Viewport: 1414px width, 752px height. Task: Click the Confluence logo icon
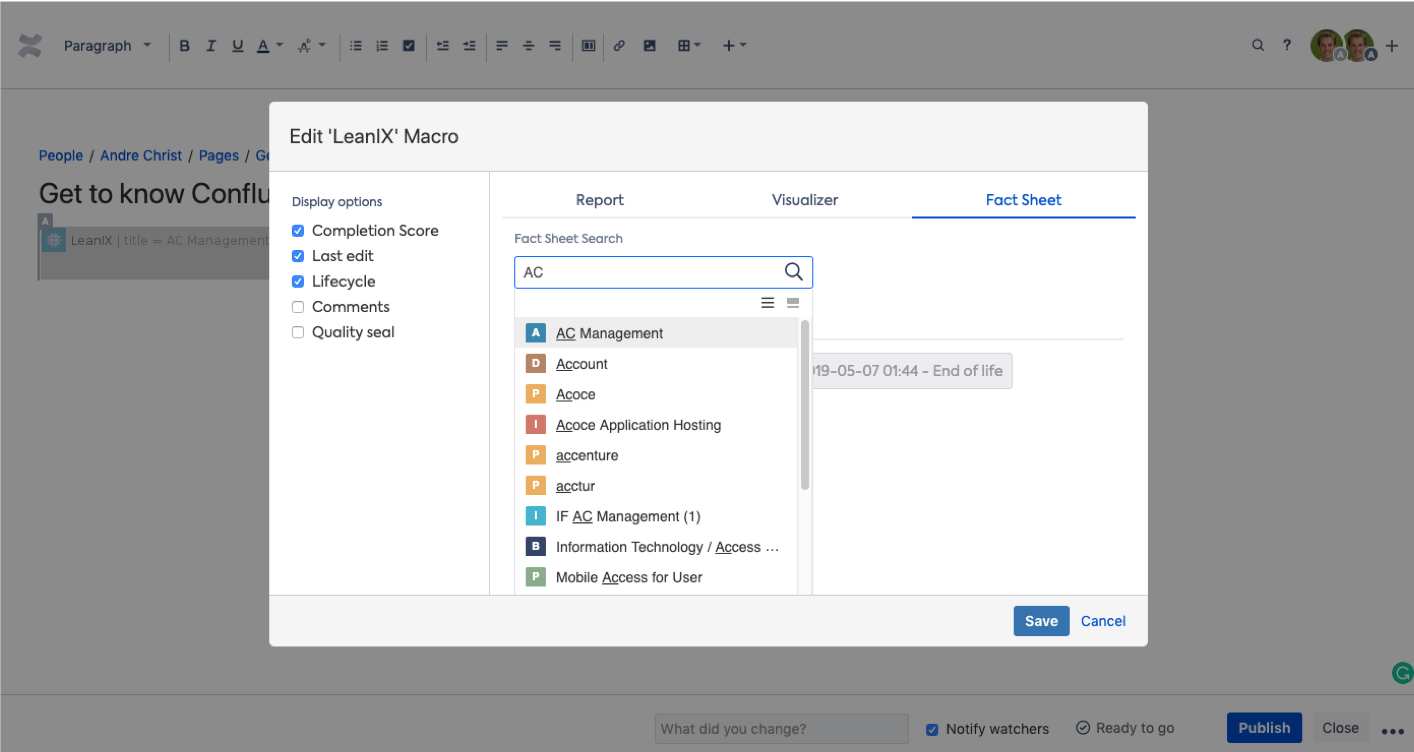coord(31,46)
